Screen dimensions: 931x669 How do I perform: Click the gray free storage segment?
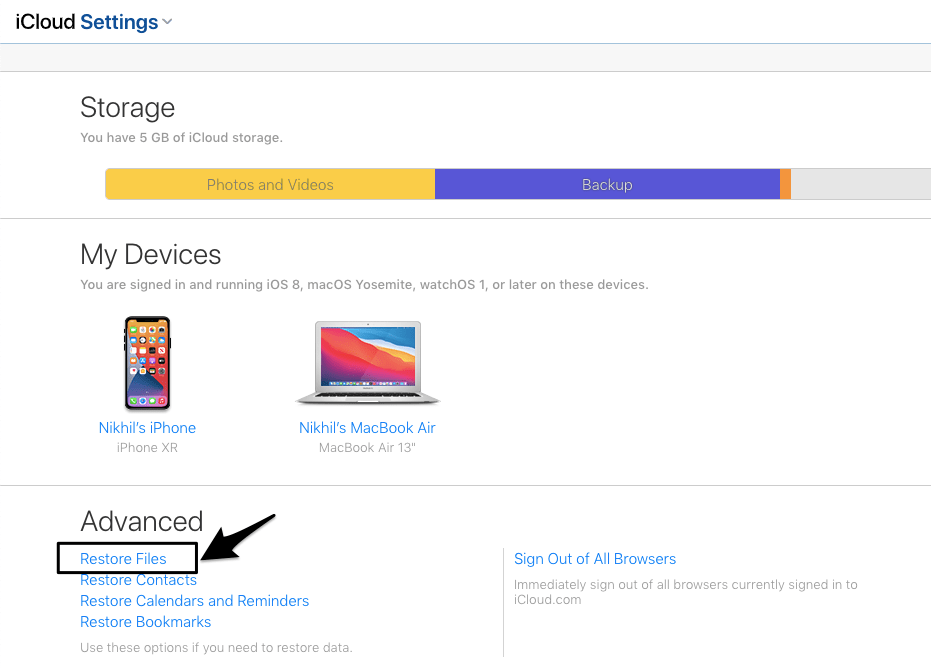click(861, 185)
